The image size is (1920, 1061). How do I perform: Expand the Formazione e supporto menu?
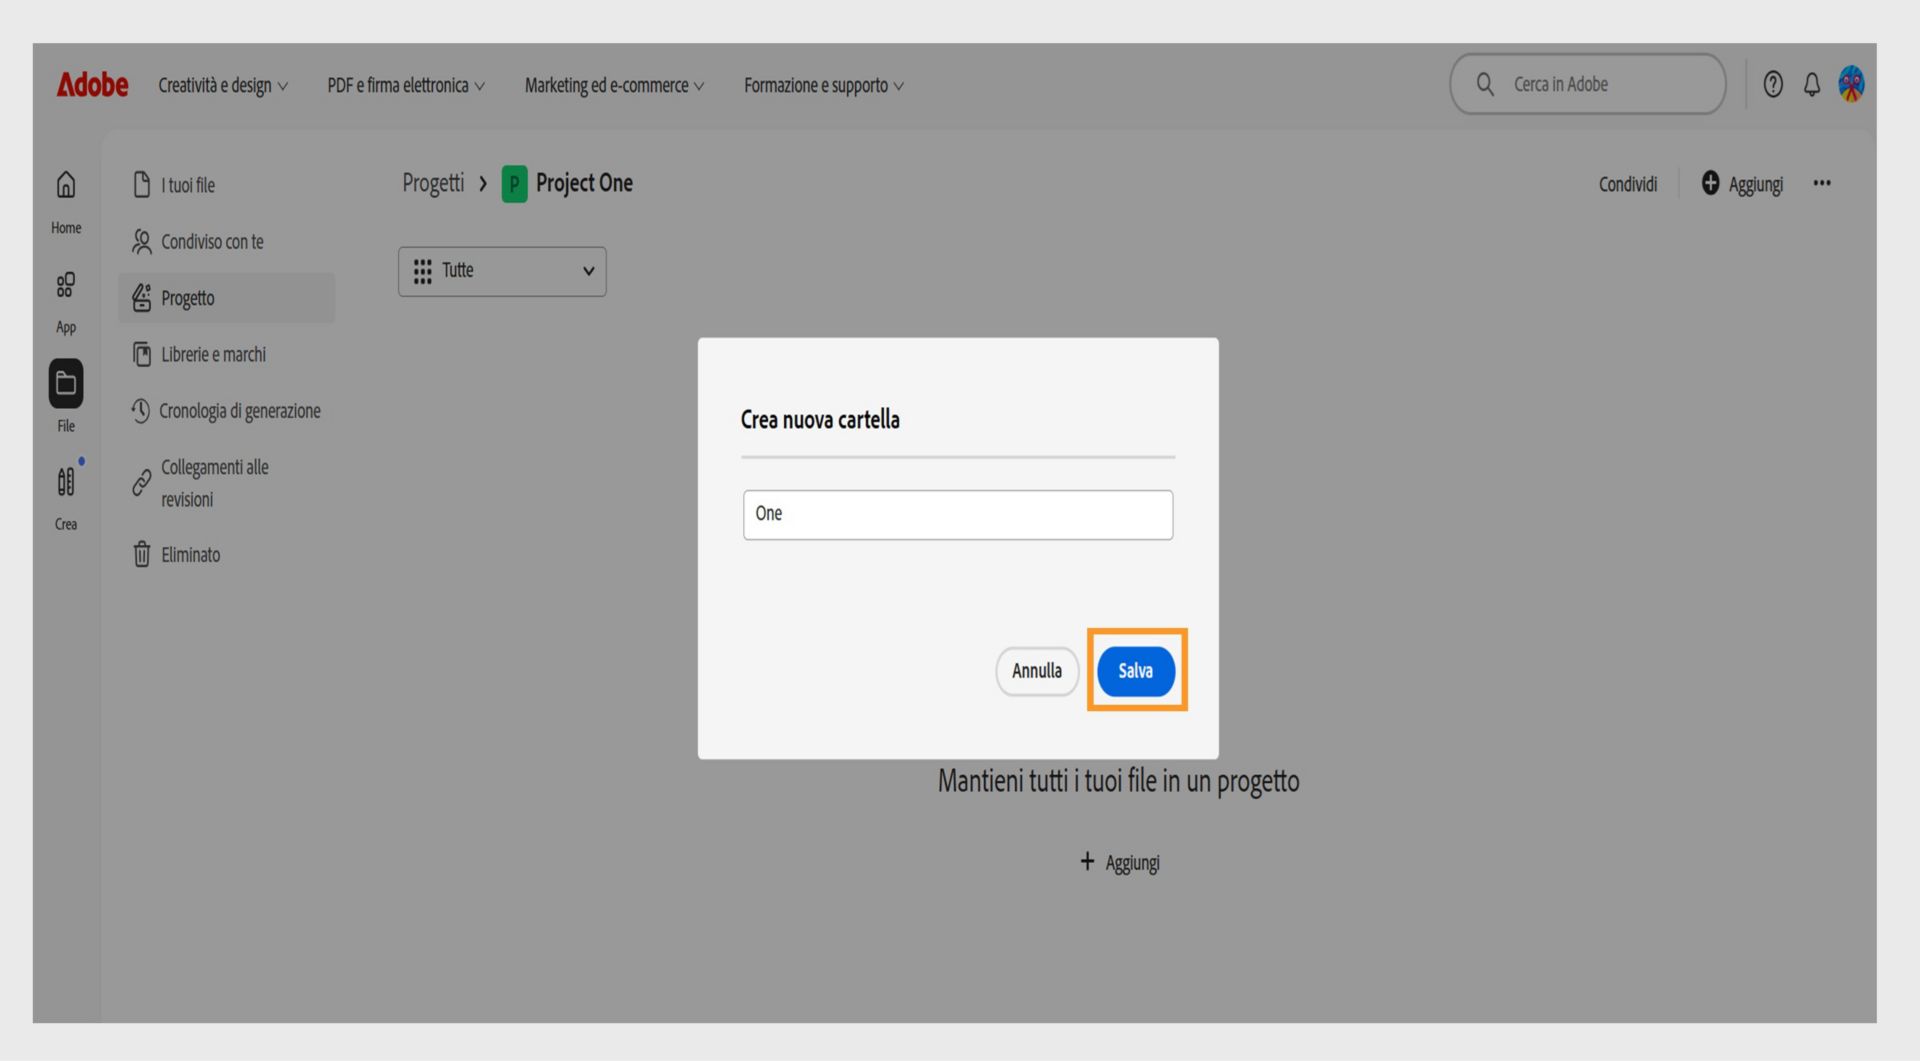(x=822, y=85)
